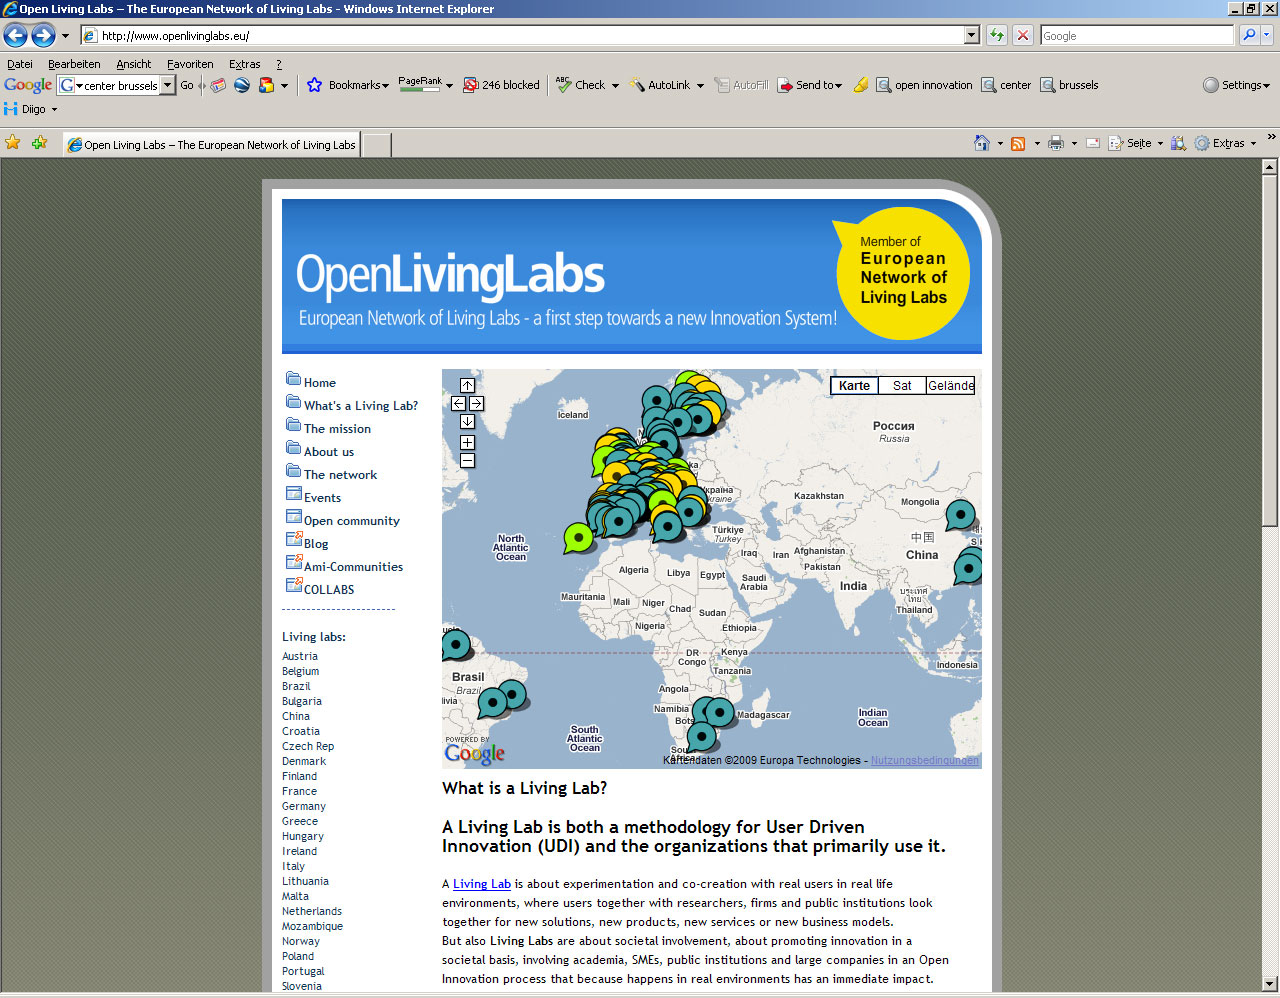Viewport: 1280px width, 998px height.
Task: Open the Belgium living labs link
Action: tap(300, 671)
